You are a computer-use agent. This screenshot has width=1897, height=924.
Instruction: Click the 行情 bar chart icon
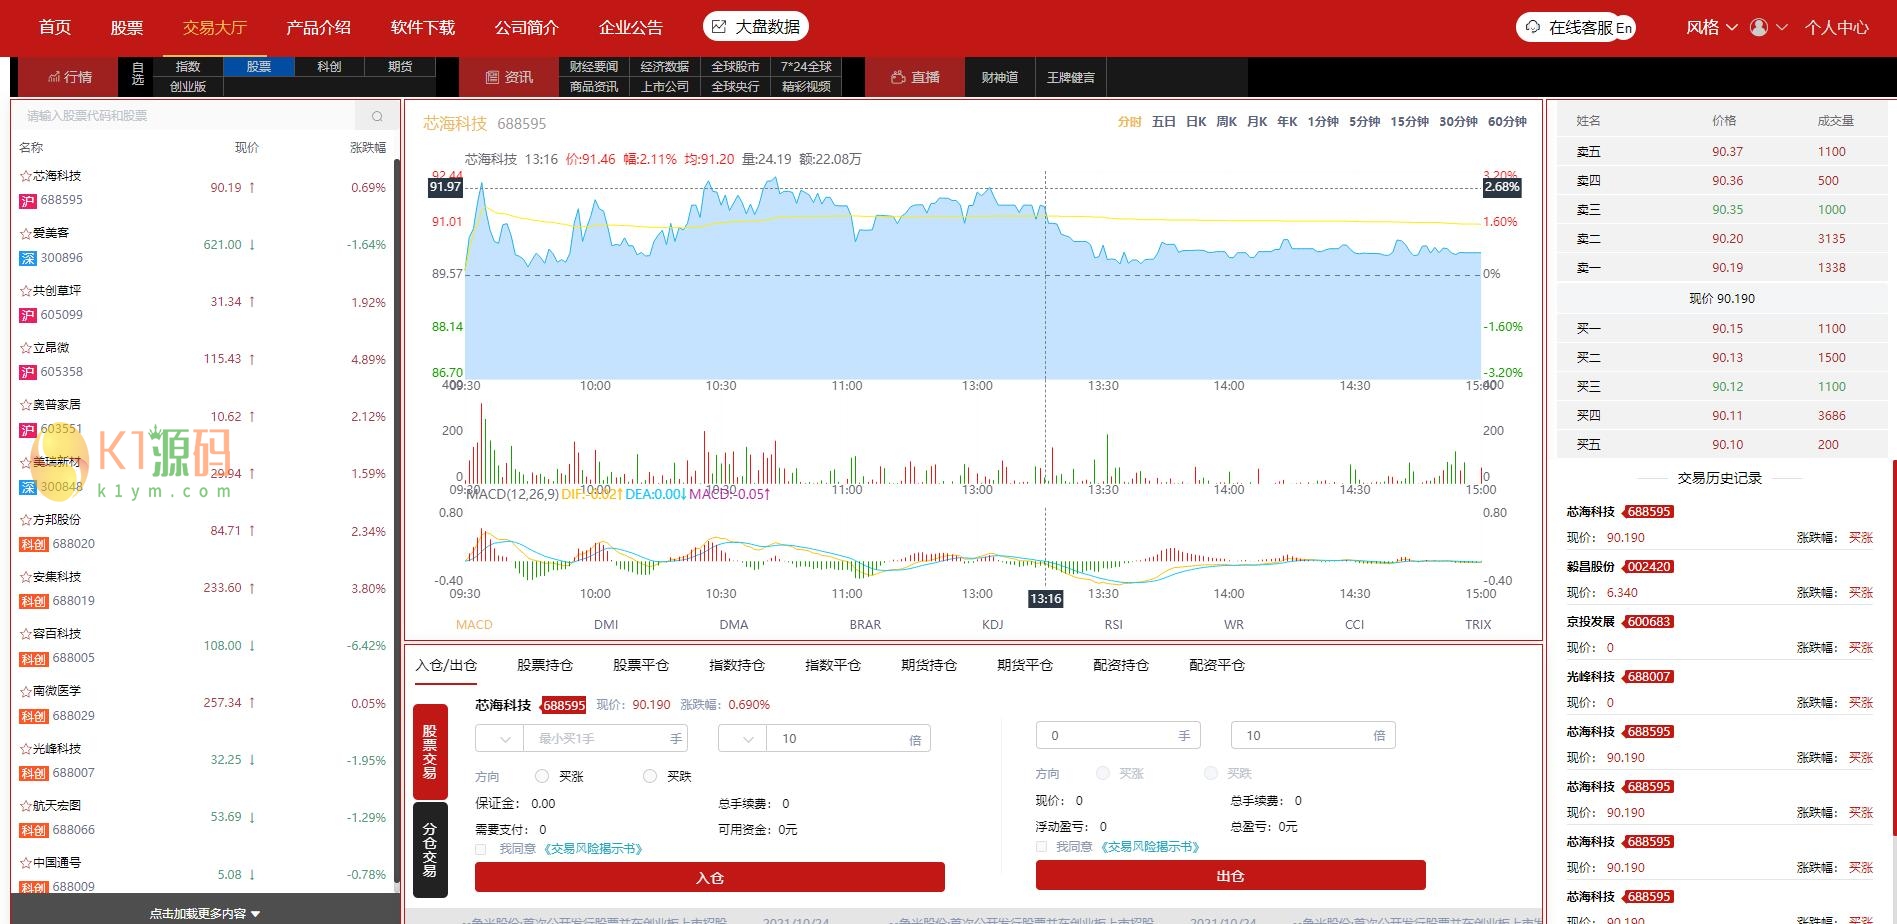[53, 77]
